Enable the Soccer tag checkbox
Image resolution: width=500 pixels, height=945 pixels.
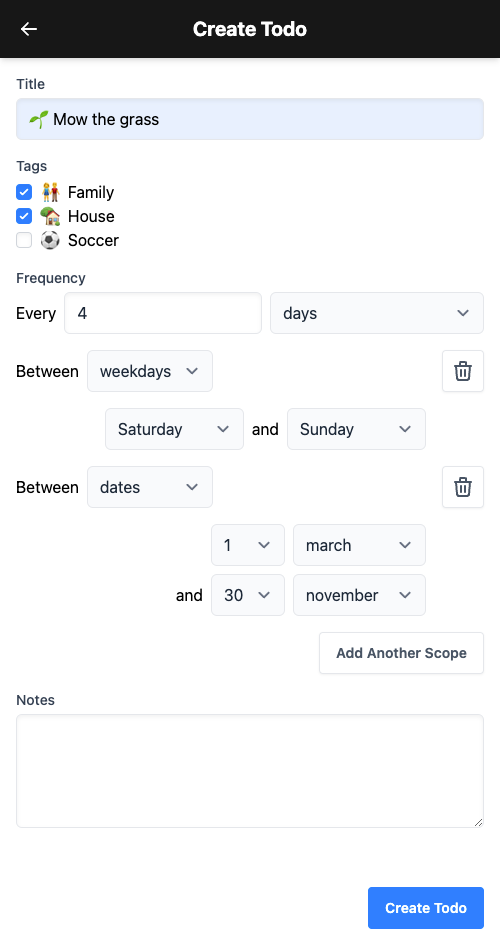point(23,240)
